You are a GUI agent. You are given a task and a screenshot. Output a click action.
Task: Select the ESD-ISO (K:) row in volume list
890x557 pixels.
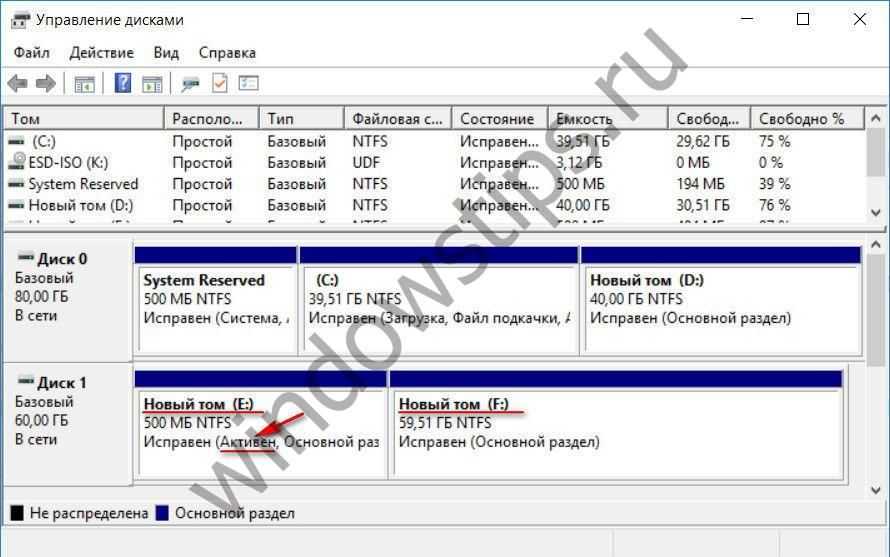coord(68,162)
